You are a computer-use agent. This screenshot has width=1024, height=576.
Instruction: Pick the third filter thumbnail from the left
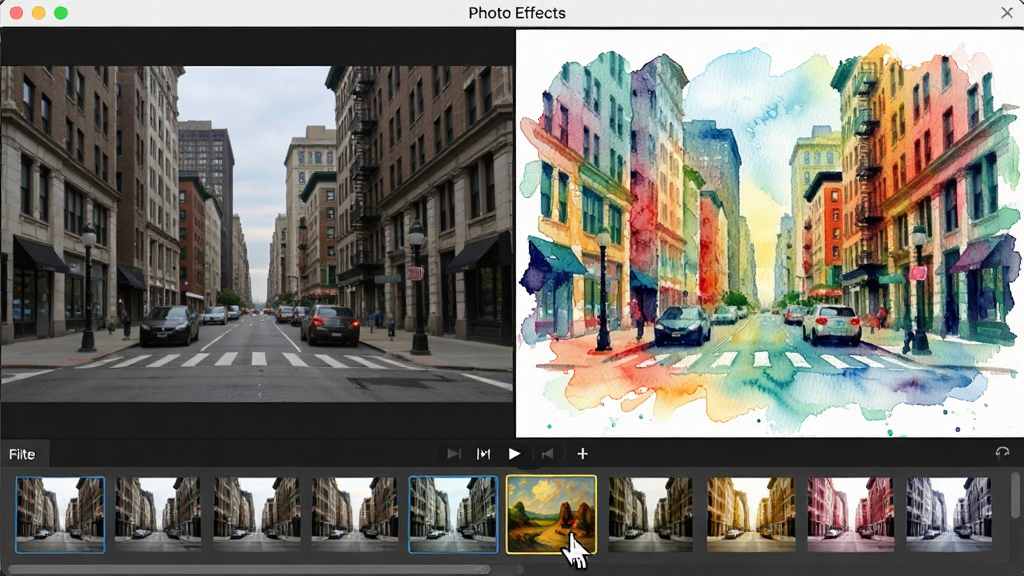click(x=257, y=515)
